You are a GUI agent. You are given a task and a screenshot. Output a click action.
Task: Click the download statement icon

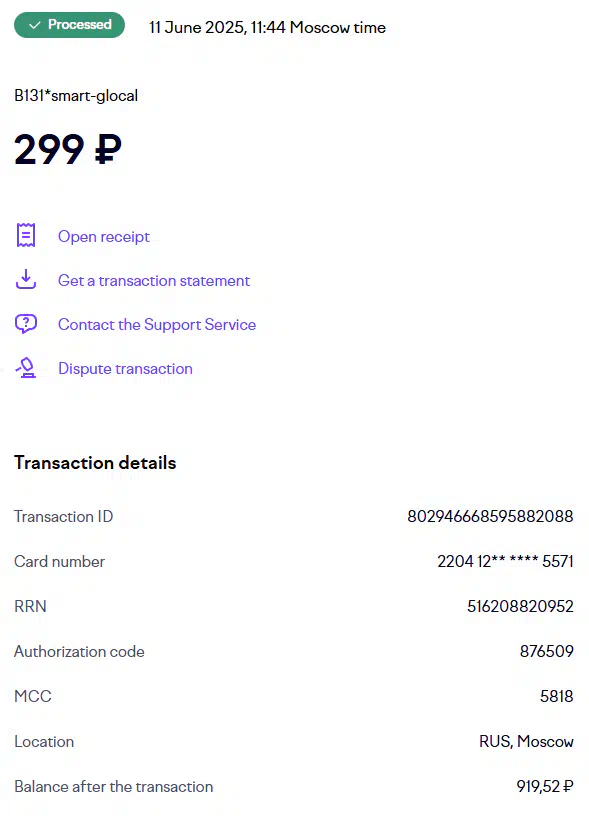pyautogui.click(x=26, y=279)
